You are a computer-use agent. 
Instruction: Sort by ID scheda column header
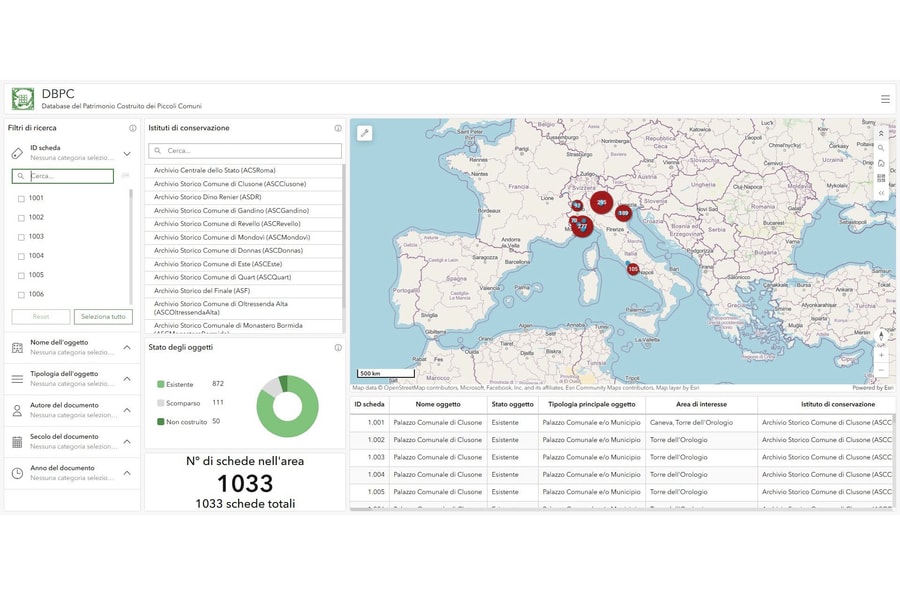(x=370, y=404)
